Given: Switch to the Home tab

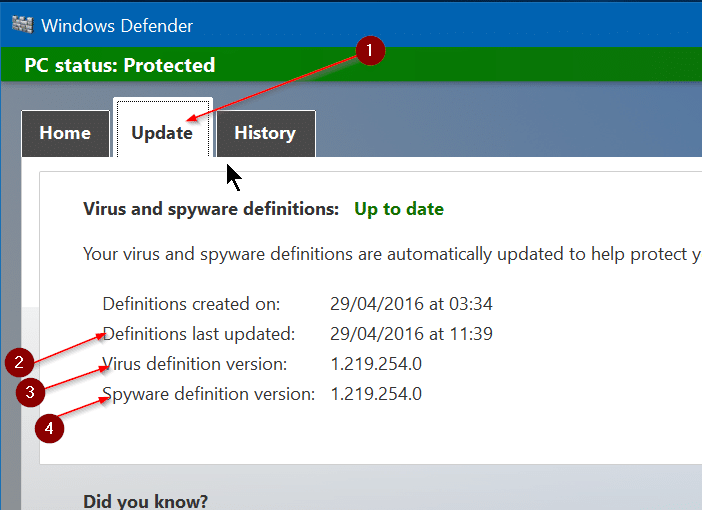Looking at the screenshot, I should [65, 133].
